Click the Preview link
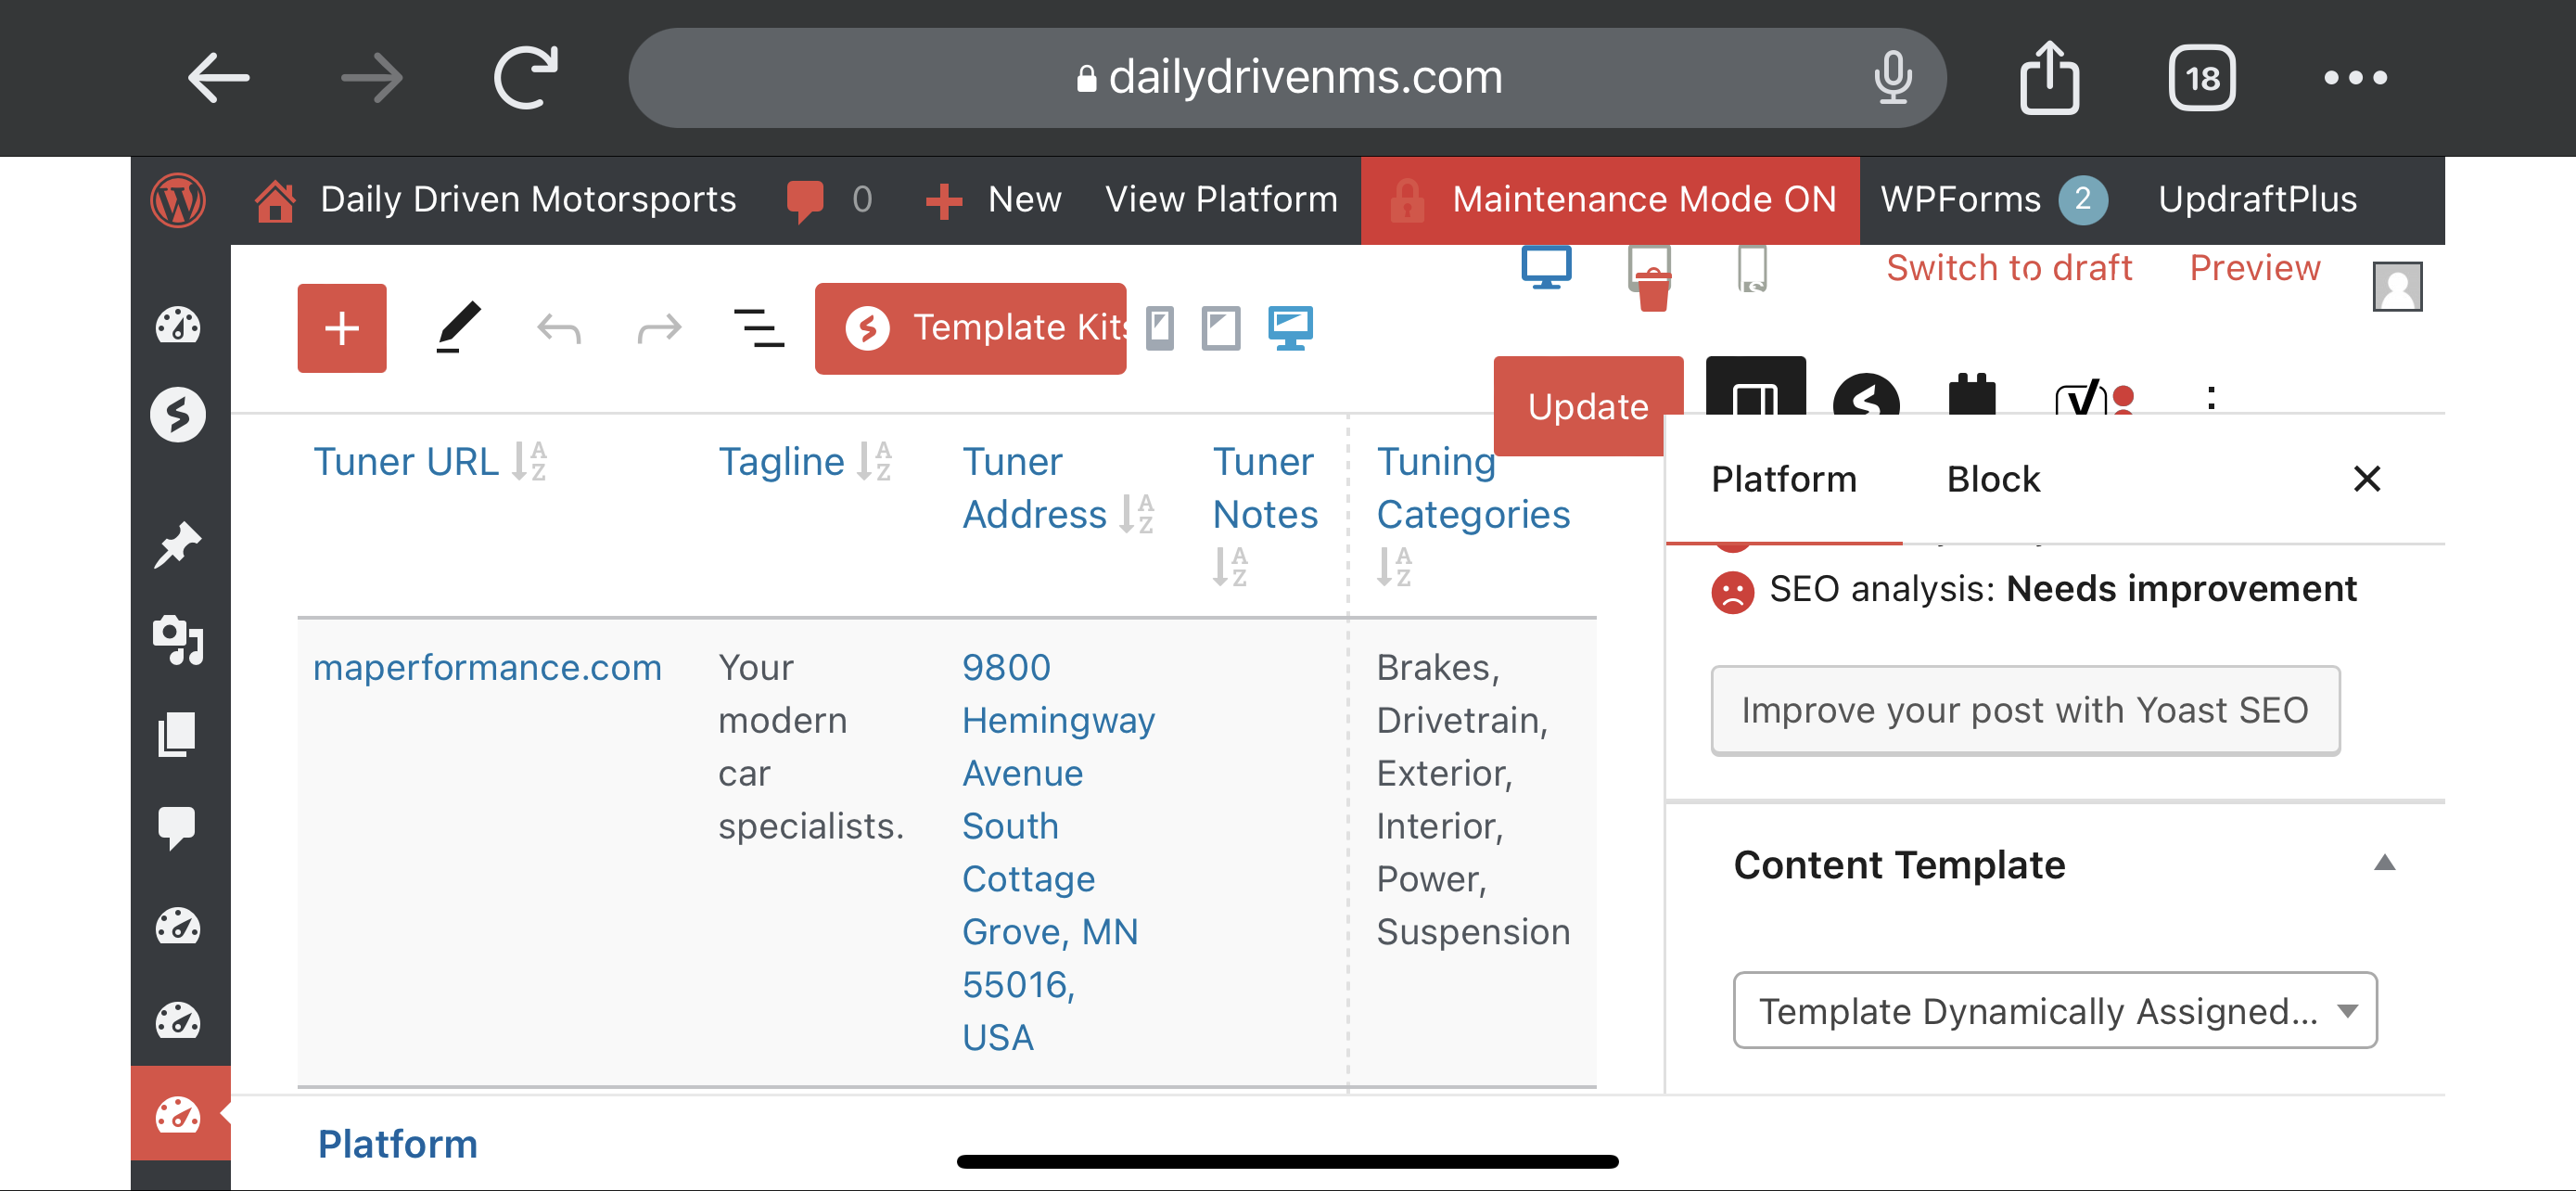 pos(2255,268)
